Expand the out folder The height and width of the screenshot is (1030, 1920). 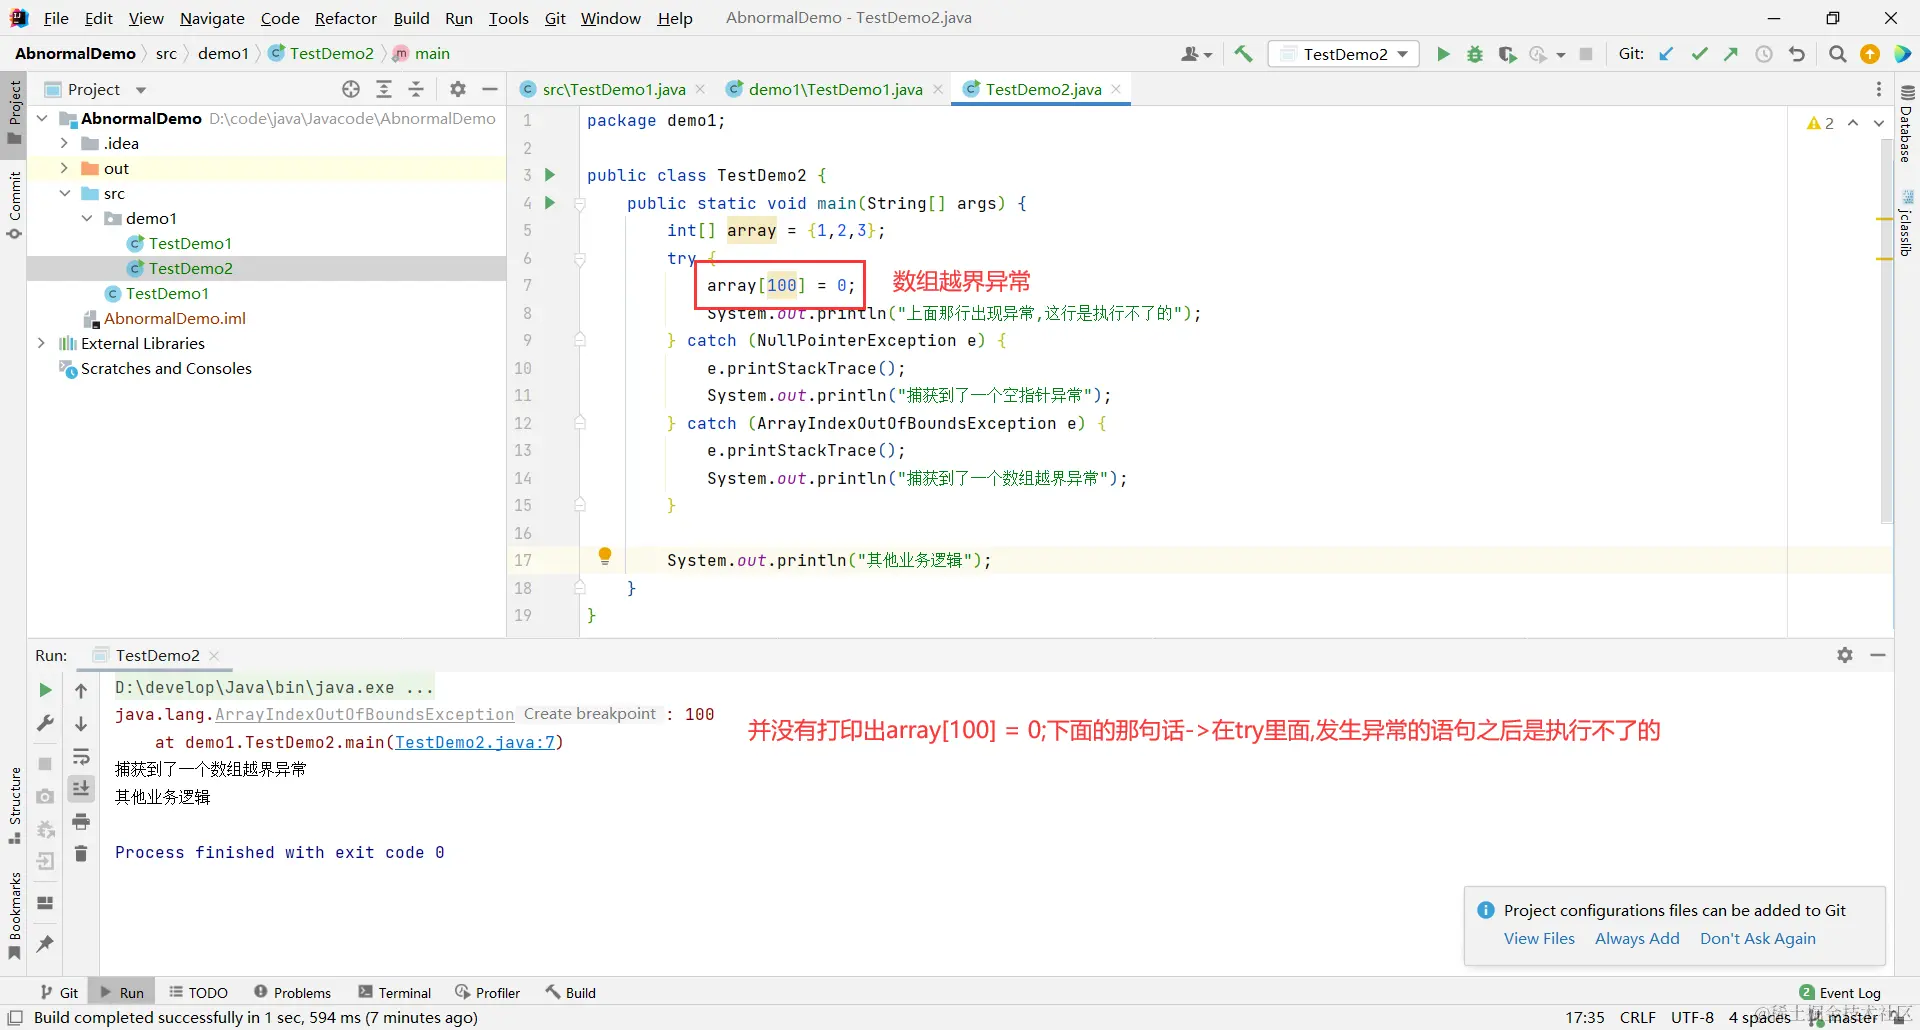pos(64,168)
